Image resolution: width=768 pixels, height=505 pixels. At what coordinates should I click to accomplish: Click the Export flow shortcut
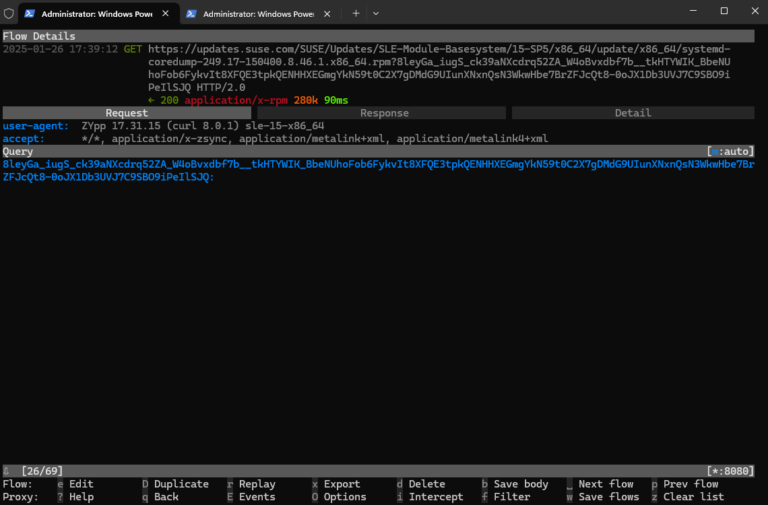pyautogui.click(x=336, y=484)
